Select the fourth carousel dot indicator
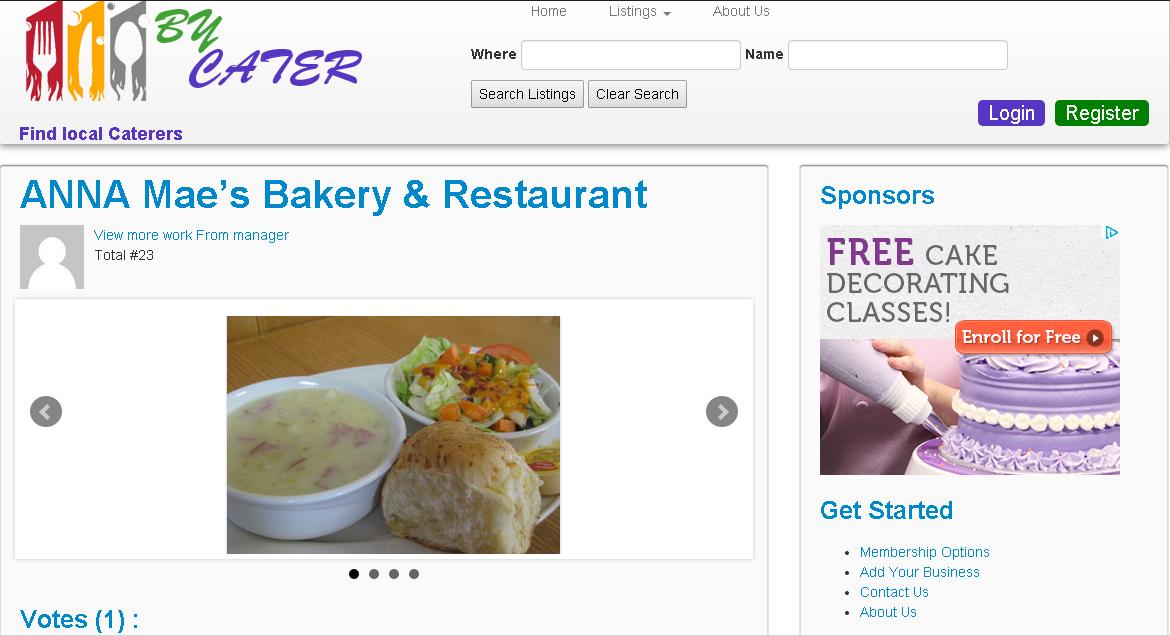The height and width of the screenshot is (636, 1170). coord(414,574)
